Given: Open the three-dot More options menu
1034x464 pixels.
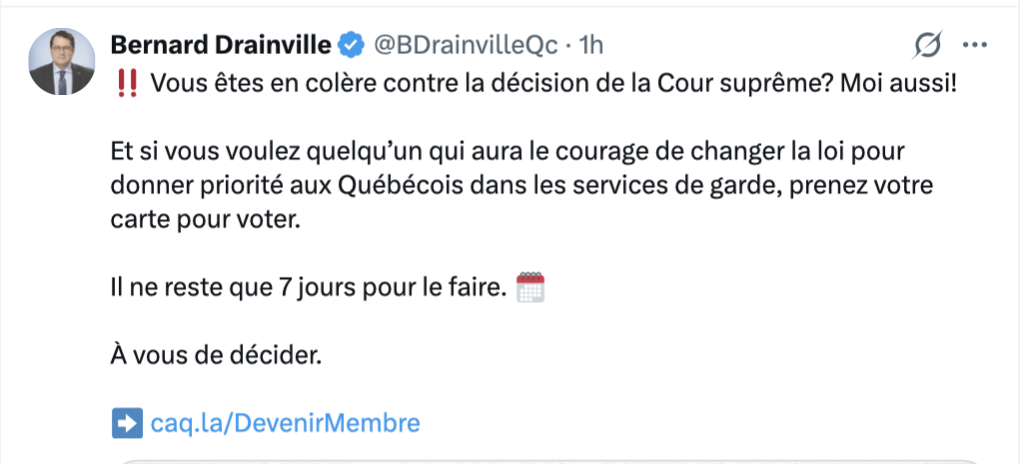Looking at the screenshot, I should (x=974, y=46).
